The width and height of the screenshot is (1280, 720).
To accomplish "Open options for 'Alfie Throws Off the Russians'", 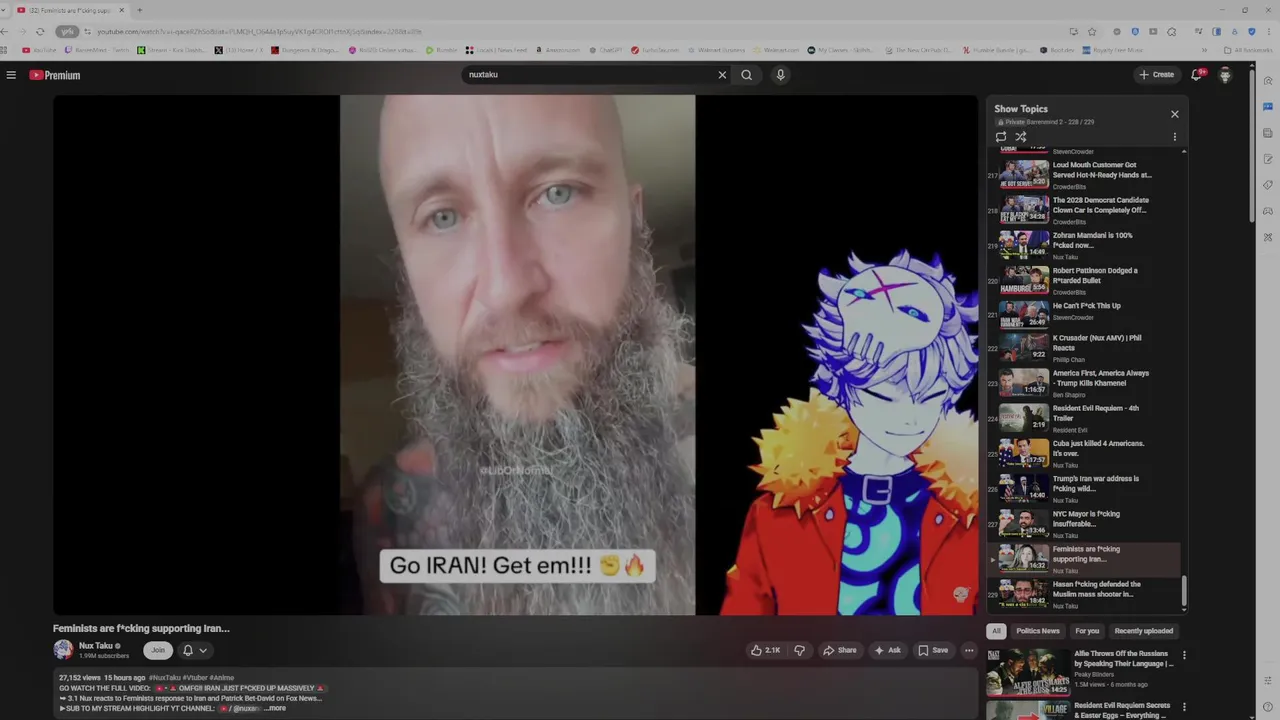I will tap(1184, 656).
